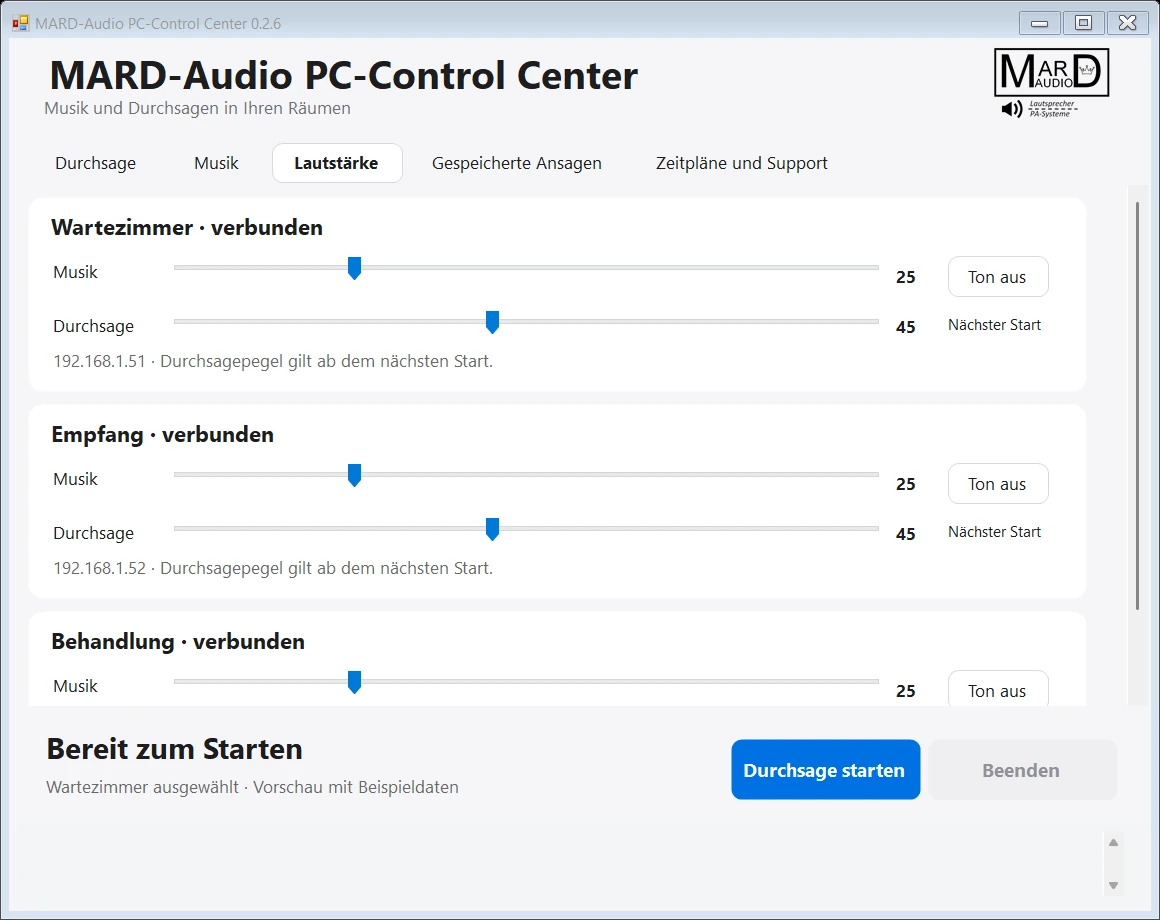Click the 192.168.1.52 info text

tap(273, 569)
